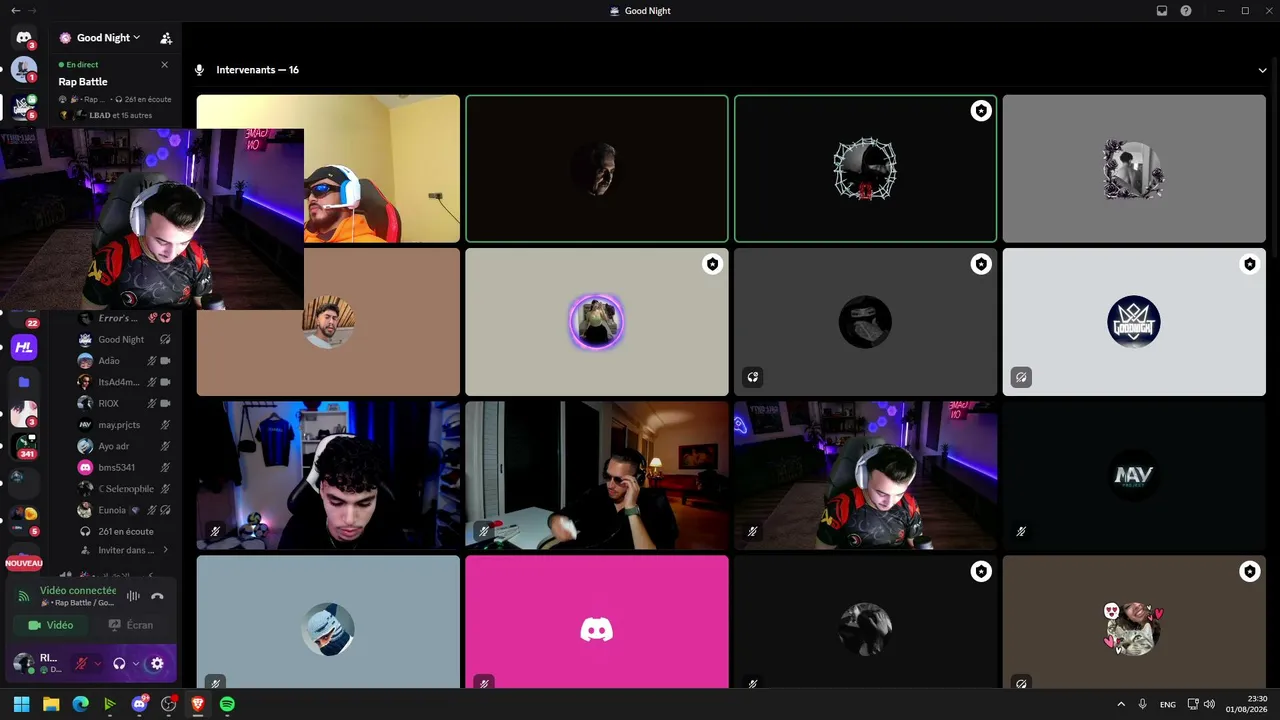The width and height of the screenshot is (1280, 720).
Task: Switch the ENG input language indicator
Action: click(1168, 704)
